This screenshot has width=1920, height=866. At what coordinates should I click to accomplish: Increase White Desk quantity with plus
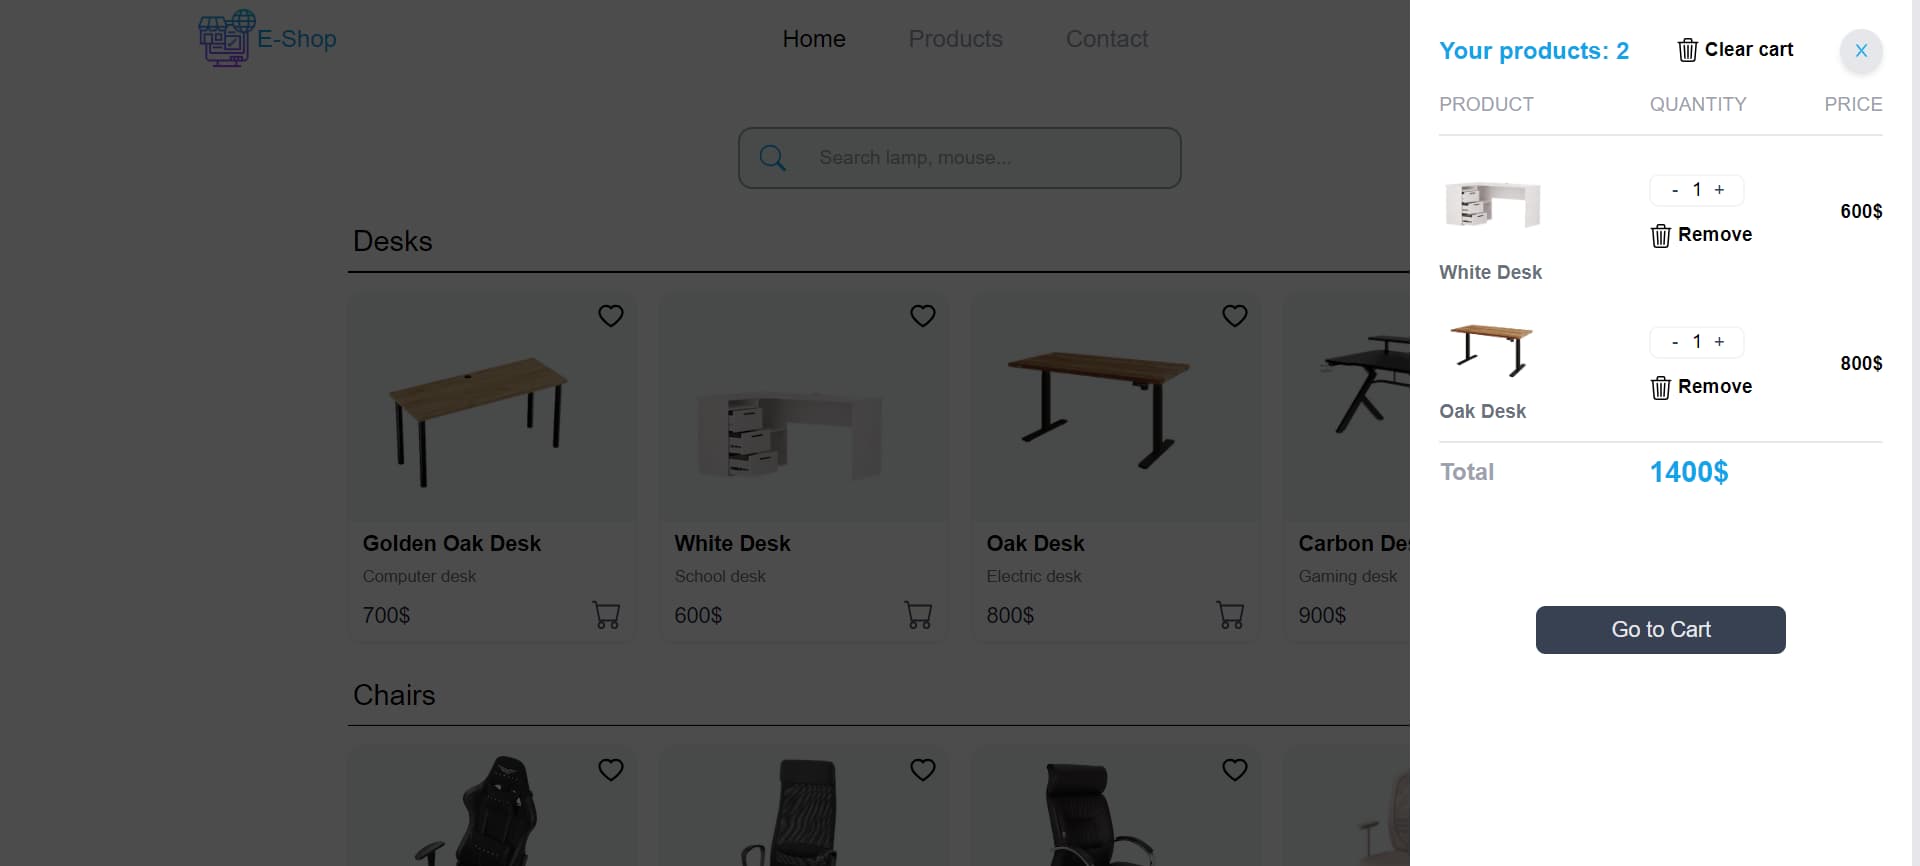pyautogui.click(x=1719, y=190)
